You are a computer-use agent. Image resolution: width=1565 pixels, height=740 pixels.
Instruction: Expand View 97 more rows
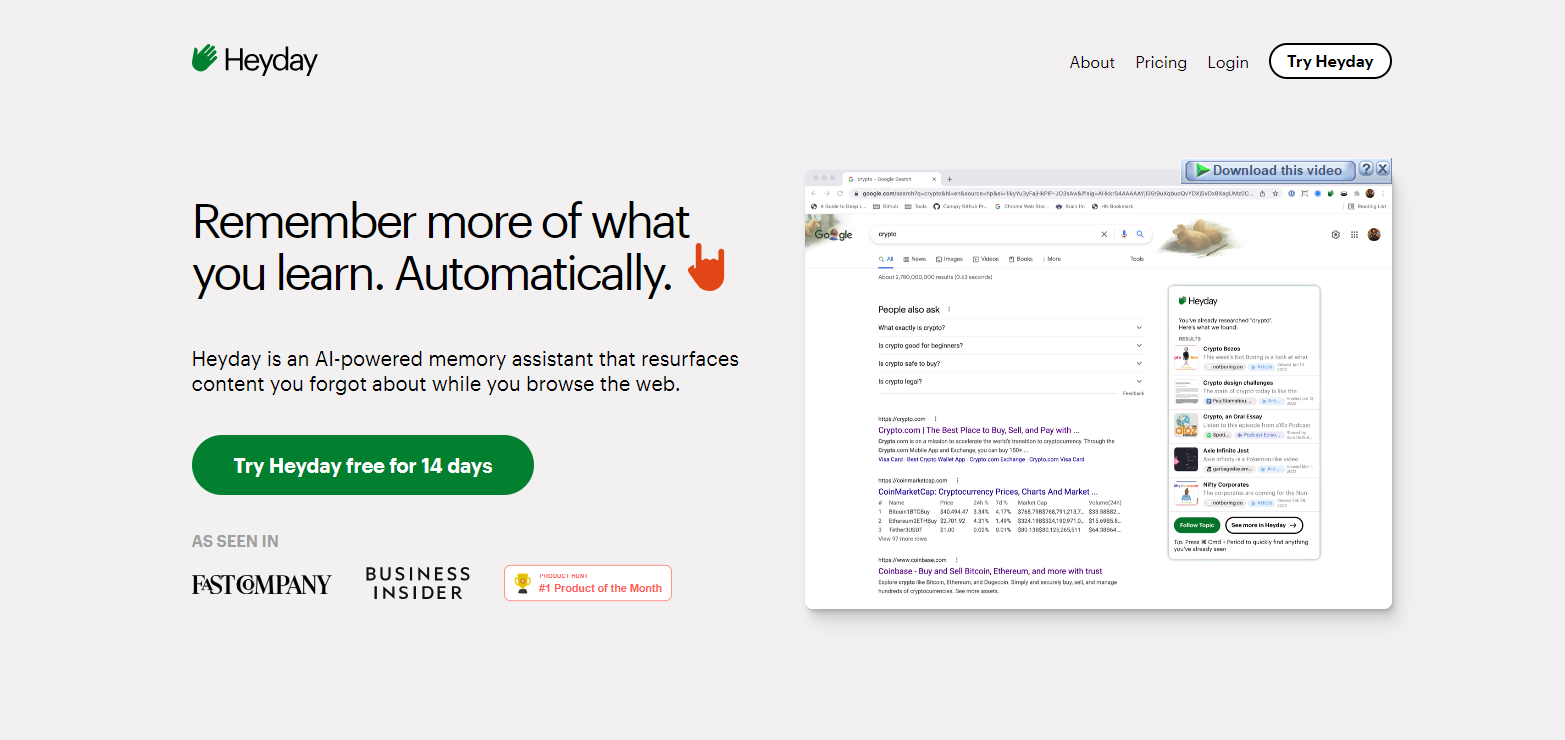pyautogui.click(x=902, y=538)
